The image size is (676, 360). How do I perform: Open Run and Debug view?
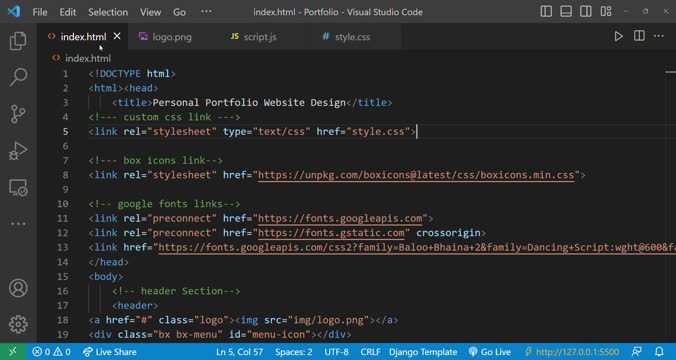tap(18, 150)
